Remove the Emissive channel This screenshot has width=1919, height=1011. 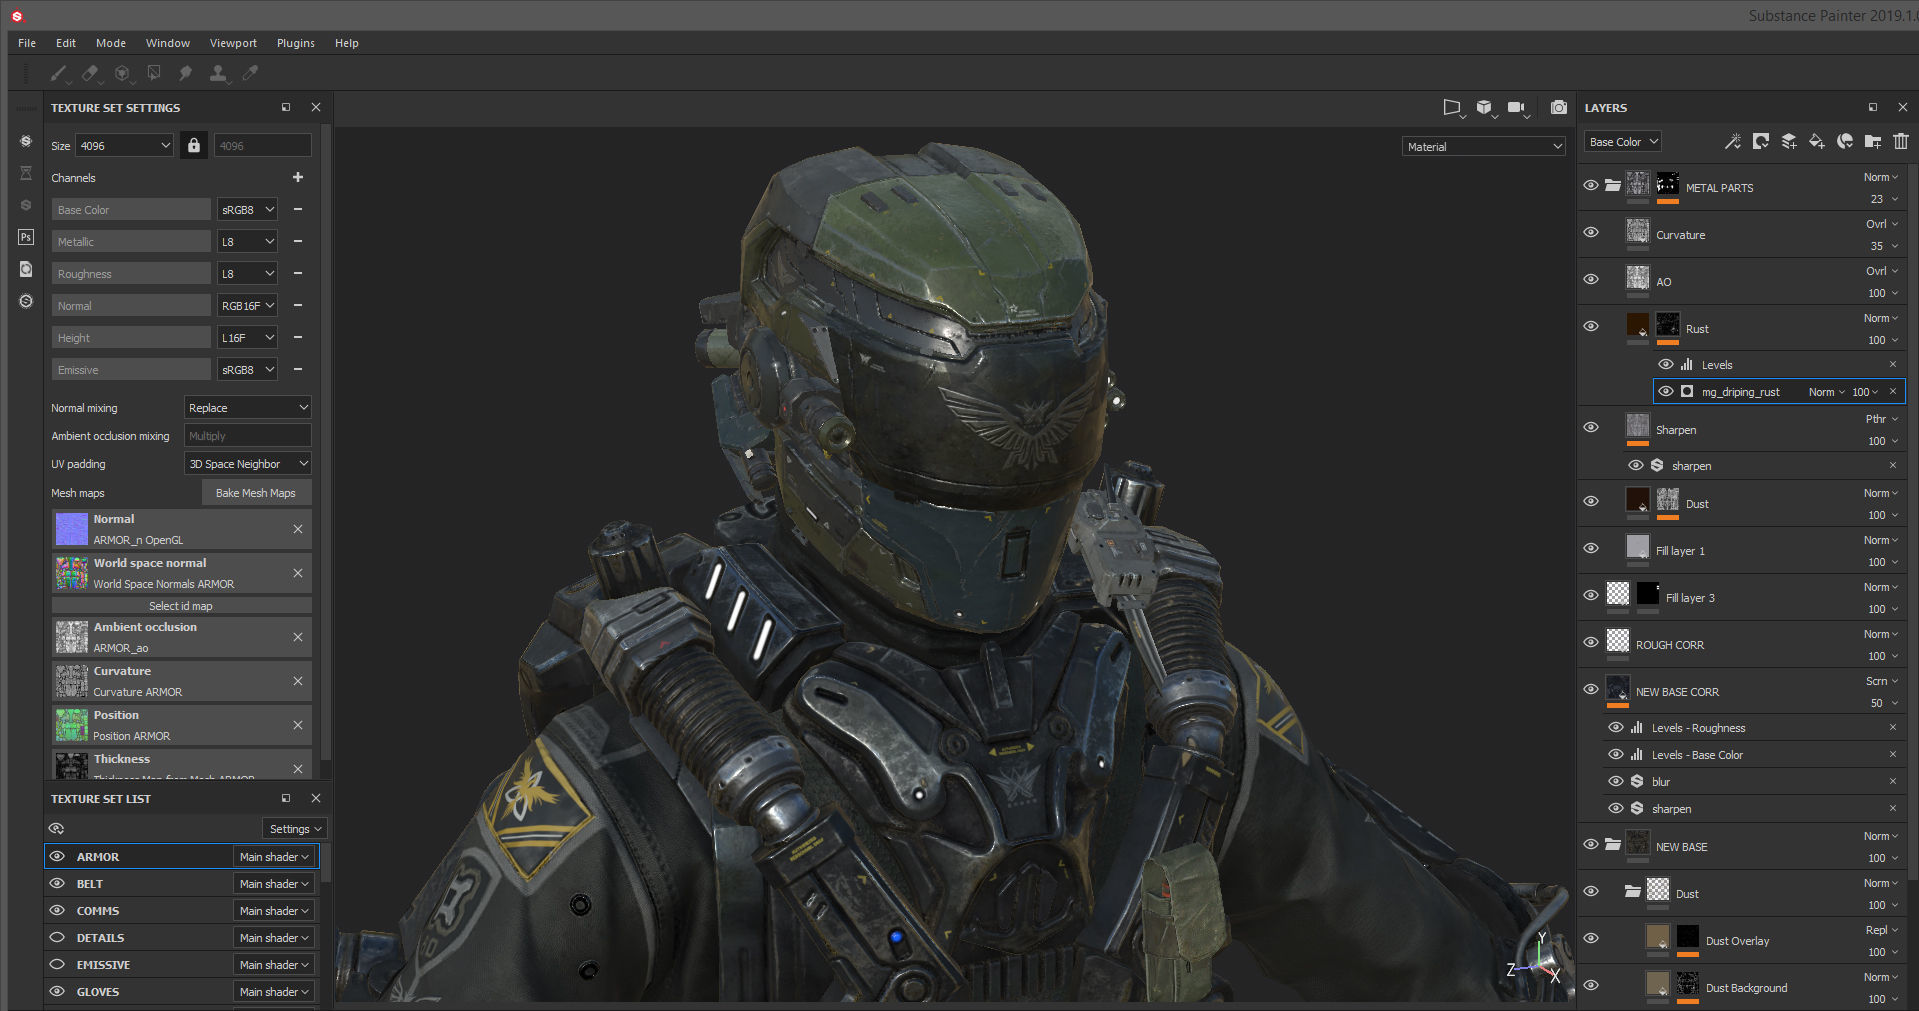coord(298,369)
